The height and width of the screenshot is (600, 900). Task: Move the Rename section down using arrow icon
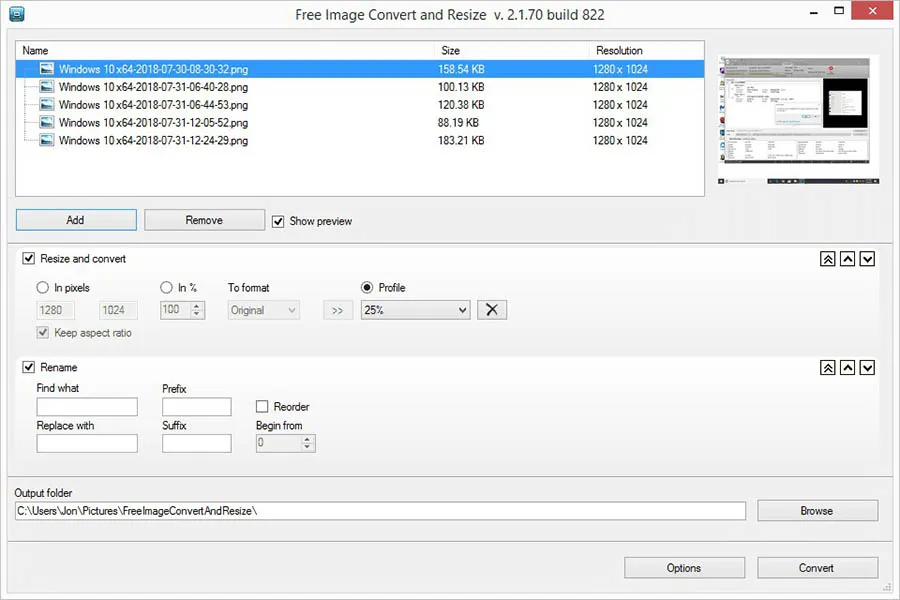click(867, 367)
